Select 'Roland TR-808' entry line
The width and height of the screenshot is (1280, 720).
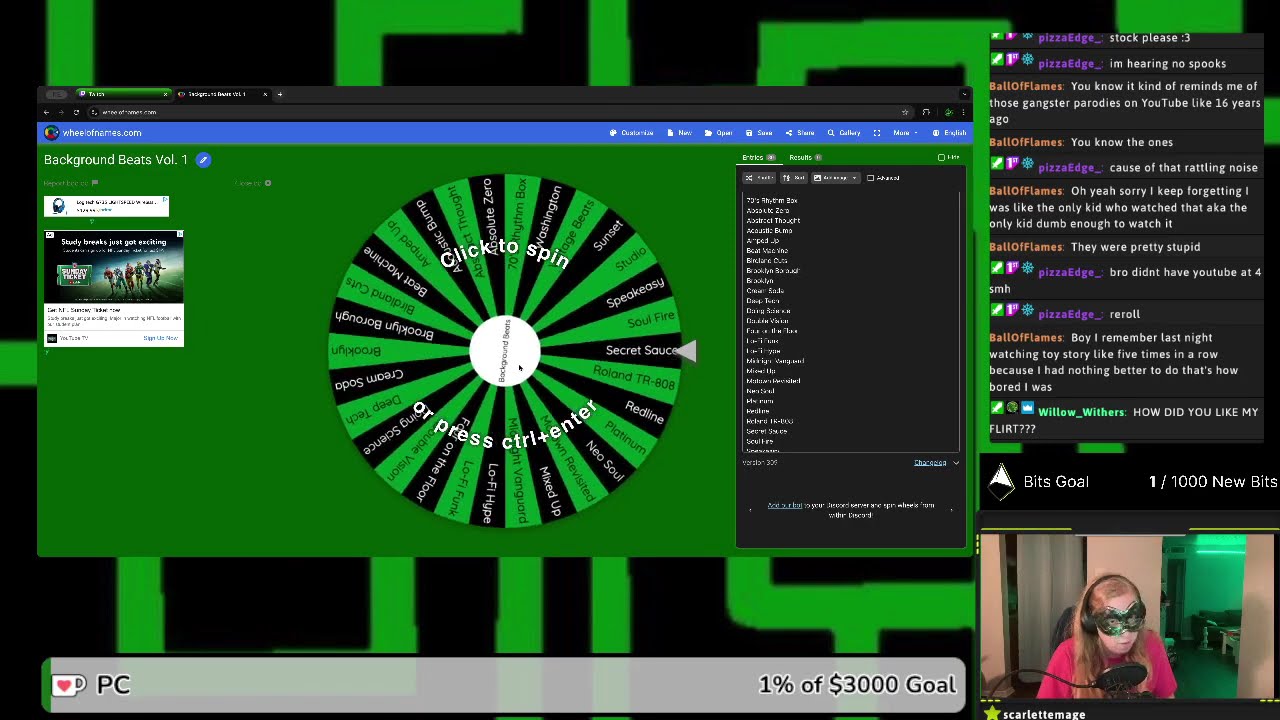[x=769, y=421]
